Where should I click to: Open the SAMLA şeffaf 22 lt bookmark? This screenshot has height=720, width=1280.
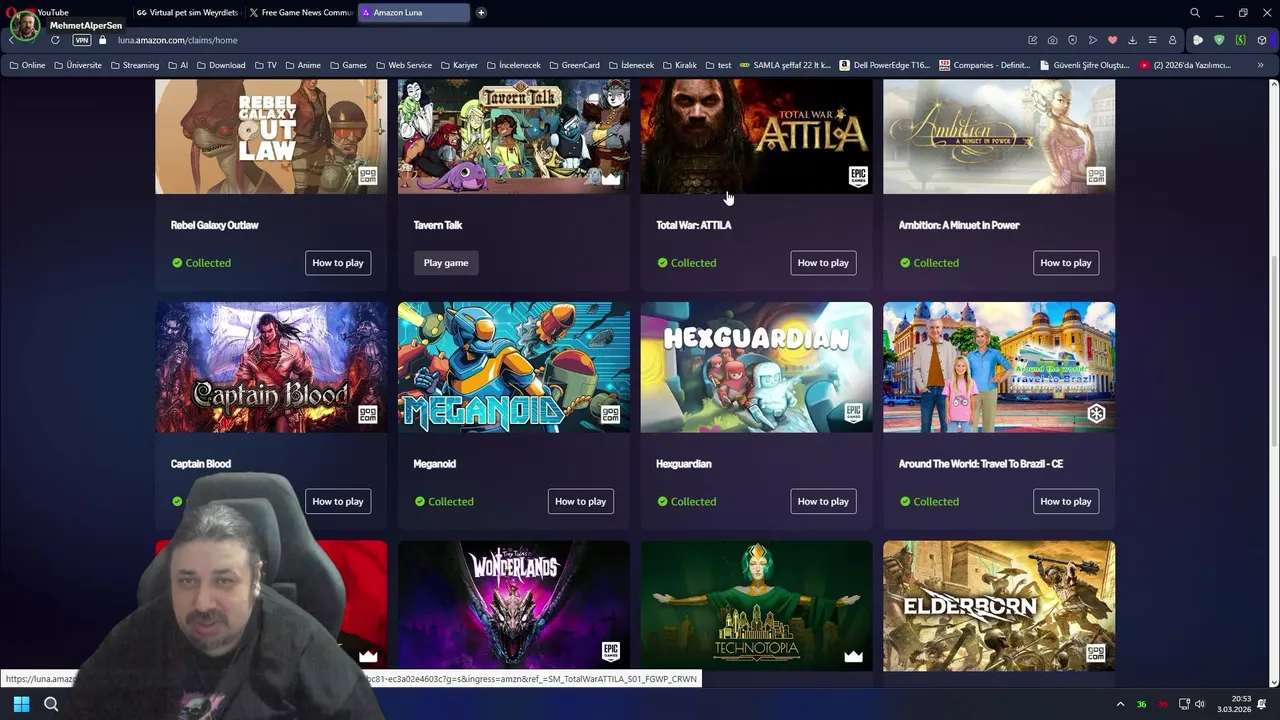[x=786, y=65]
